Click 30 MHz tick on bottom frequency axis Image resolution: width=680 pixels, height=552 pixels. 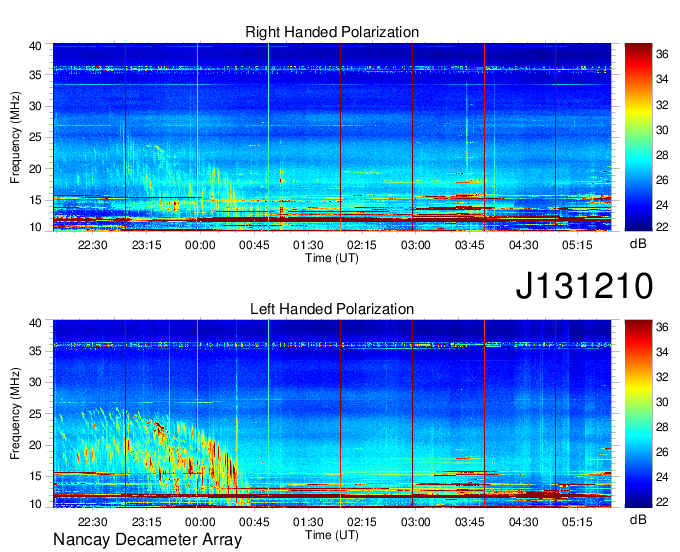[x=35, y=382]
